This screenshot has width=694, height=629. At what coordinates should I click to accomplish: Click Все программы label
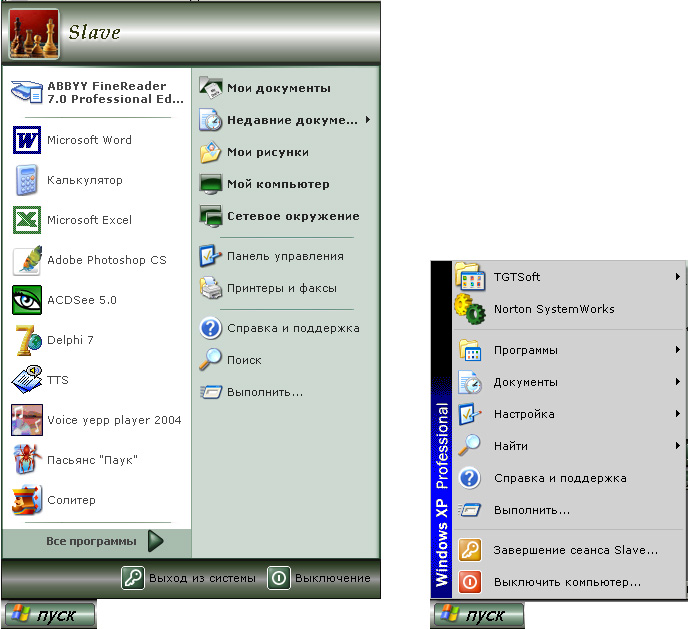click(x=91, y=541)
